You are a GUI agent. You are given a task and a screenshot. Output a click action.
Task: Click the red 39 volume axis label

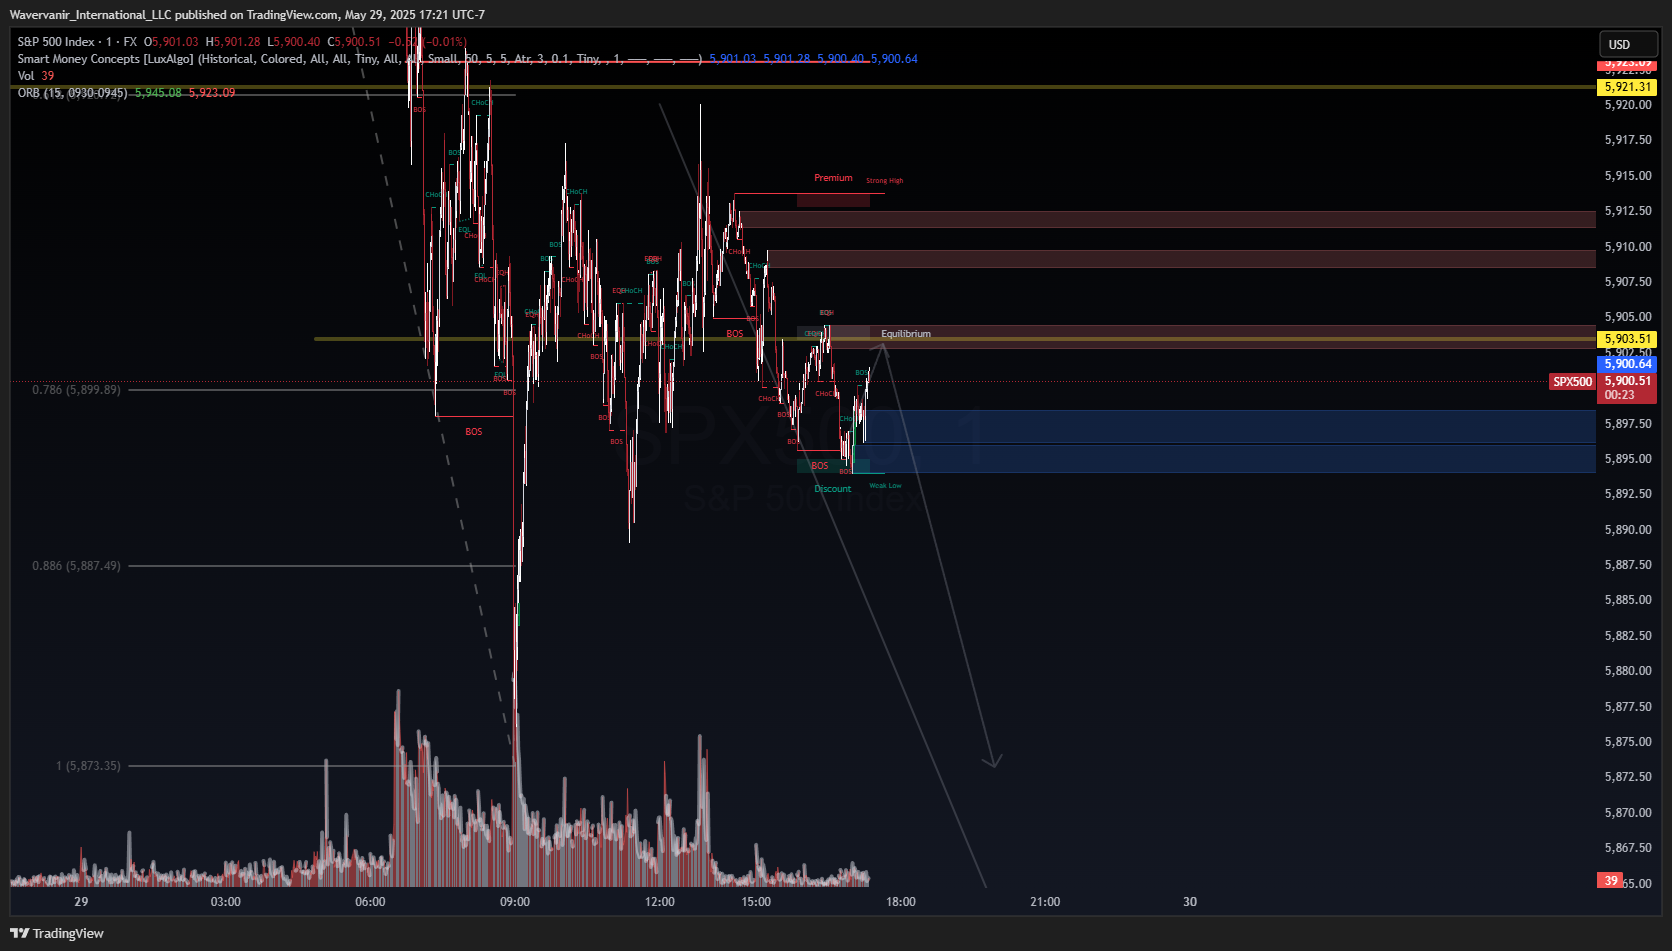(1611, 881)
